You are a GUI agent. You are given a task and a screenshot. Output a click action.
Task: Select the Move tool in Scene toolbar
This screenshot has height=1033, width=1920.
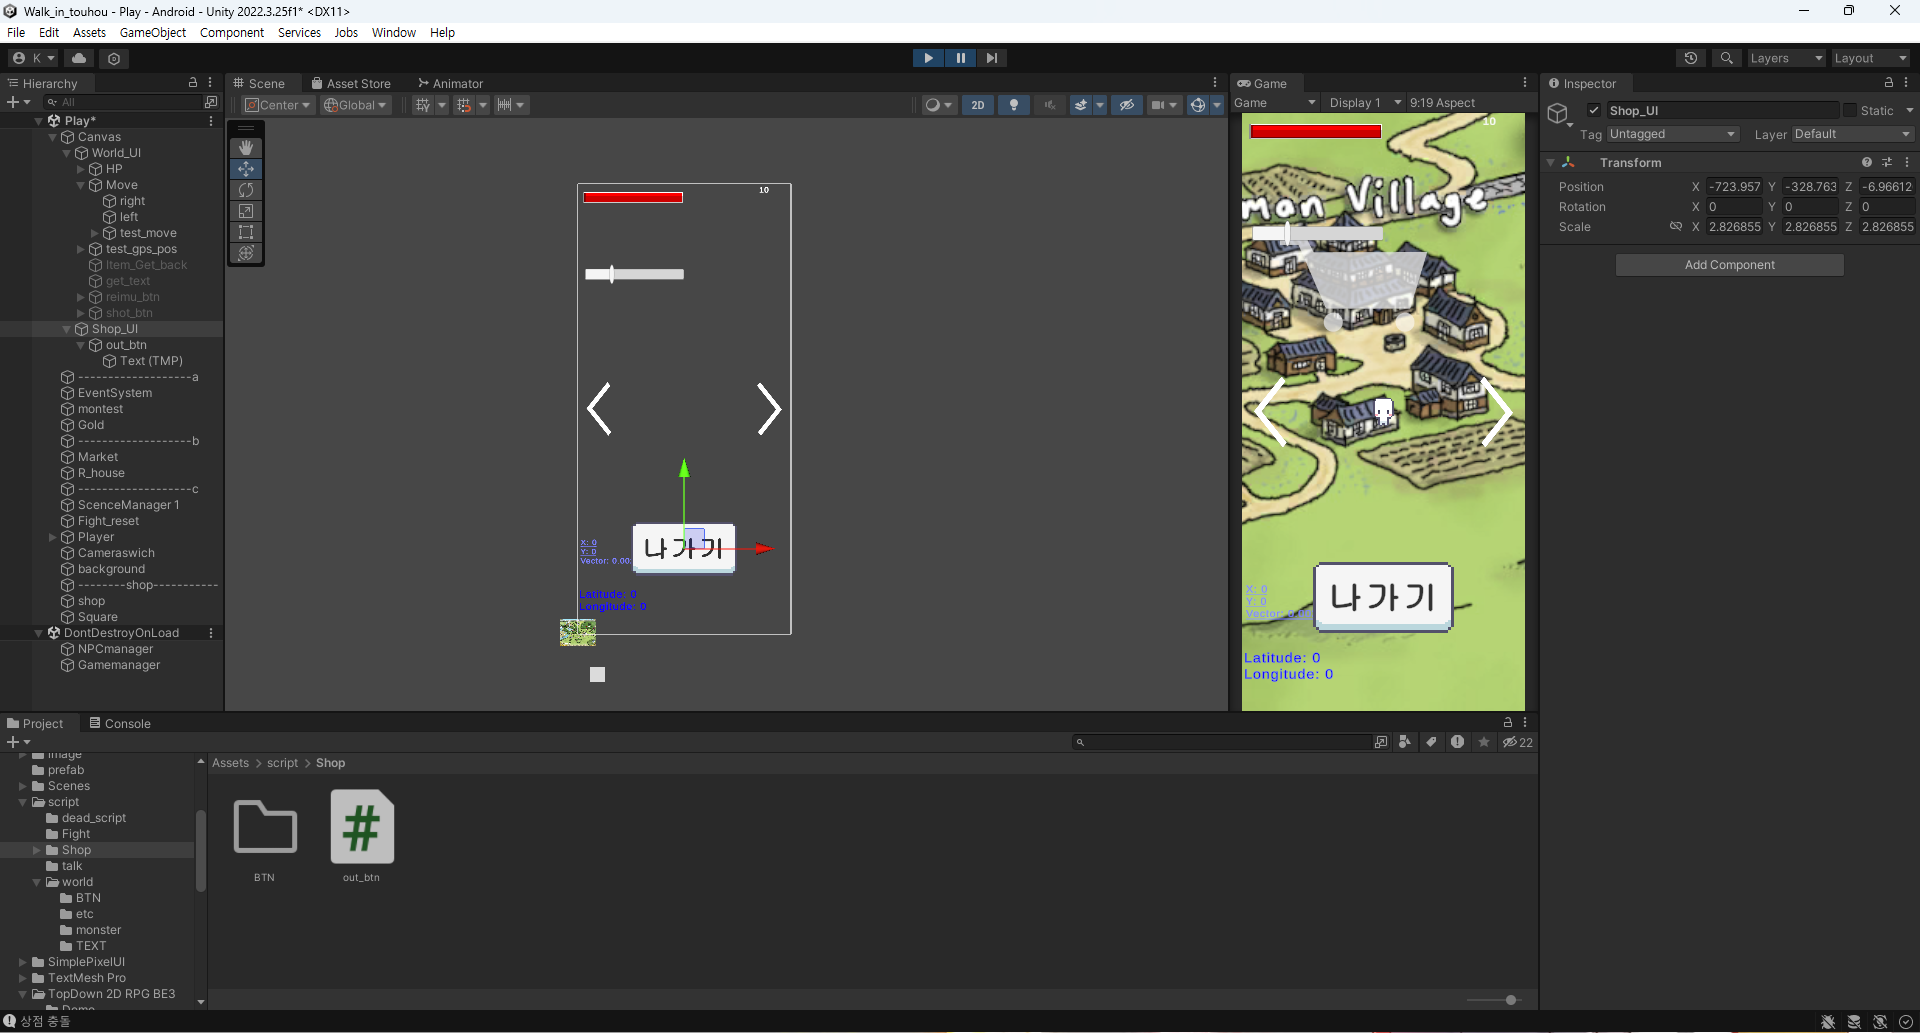click(x=246, y=169)
